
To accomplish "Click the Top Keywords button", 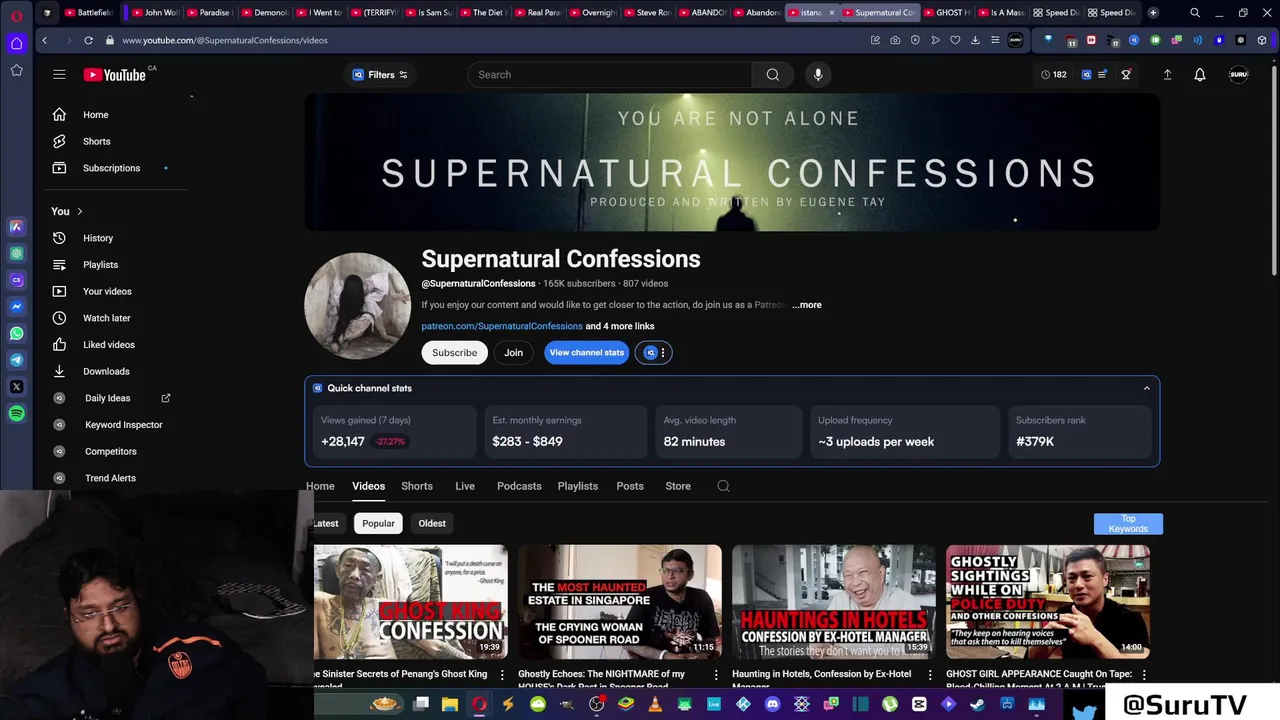I will tap(1128, 524).
